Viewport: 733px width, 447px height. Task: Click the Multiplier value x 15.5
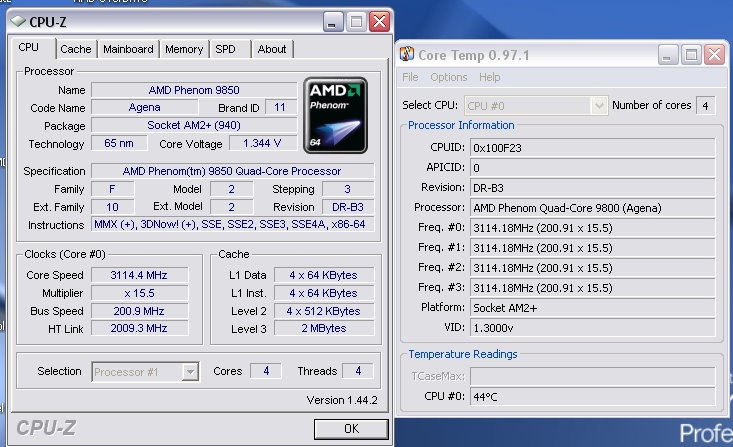click(x=139, y=293)
